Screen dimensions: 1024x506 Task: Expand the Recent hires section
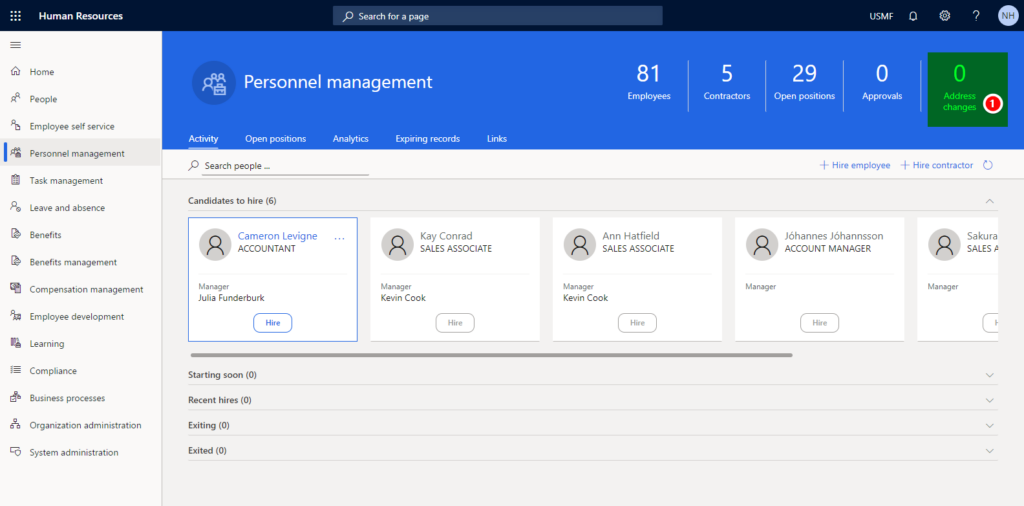(x=990, y=400)
